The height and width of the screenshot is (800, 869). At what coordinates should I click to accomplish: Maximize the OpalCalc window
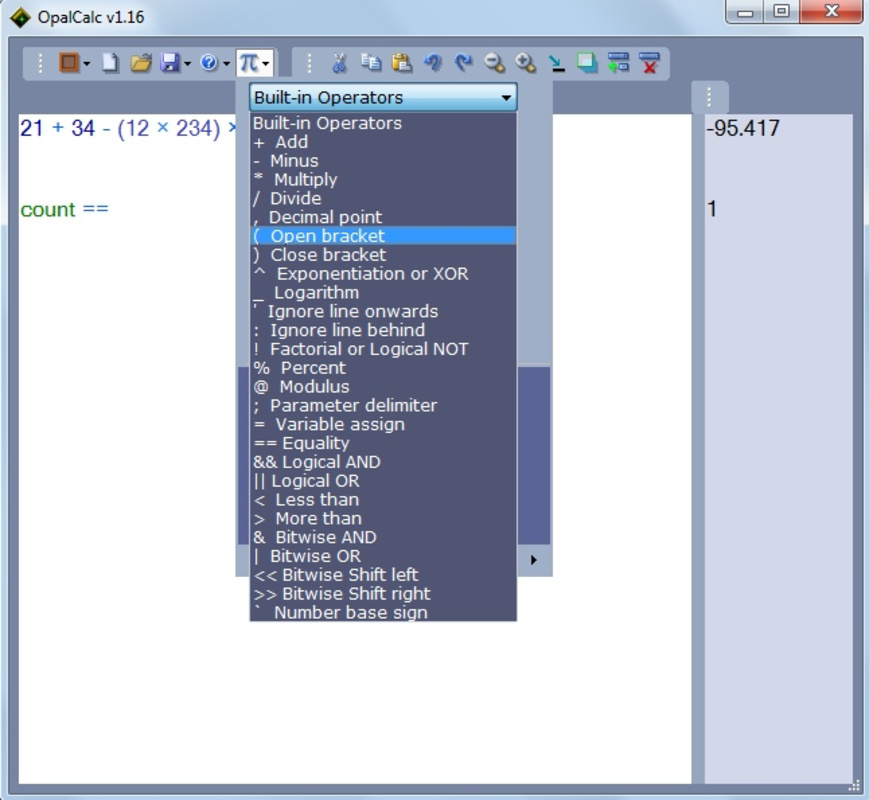pos(781,11)
